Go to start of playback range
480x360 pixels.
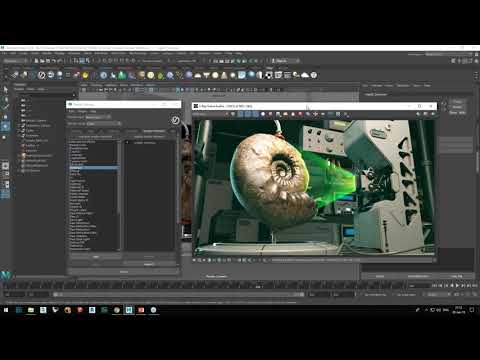(x=435, y=286)
